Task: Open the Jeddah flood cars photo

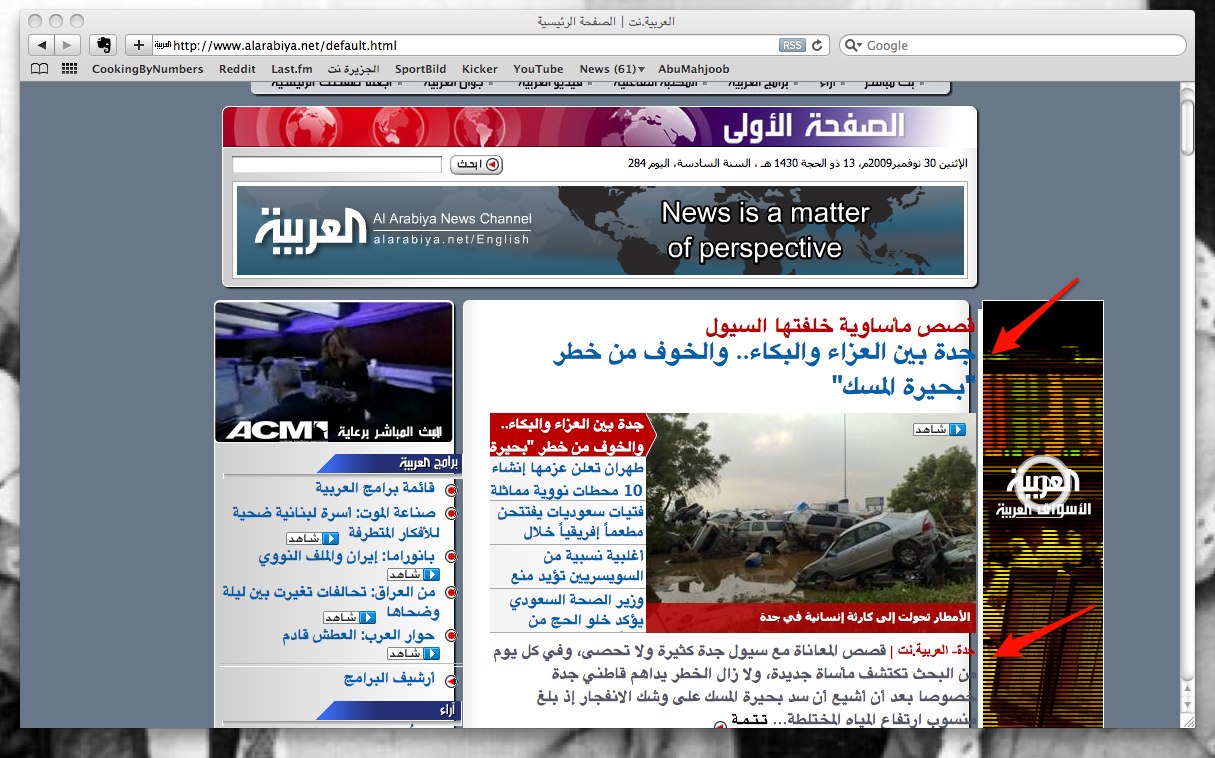Action: point(811,523)
